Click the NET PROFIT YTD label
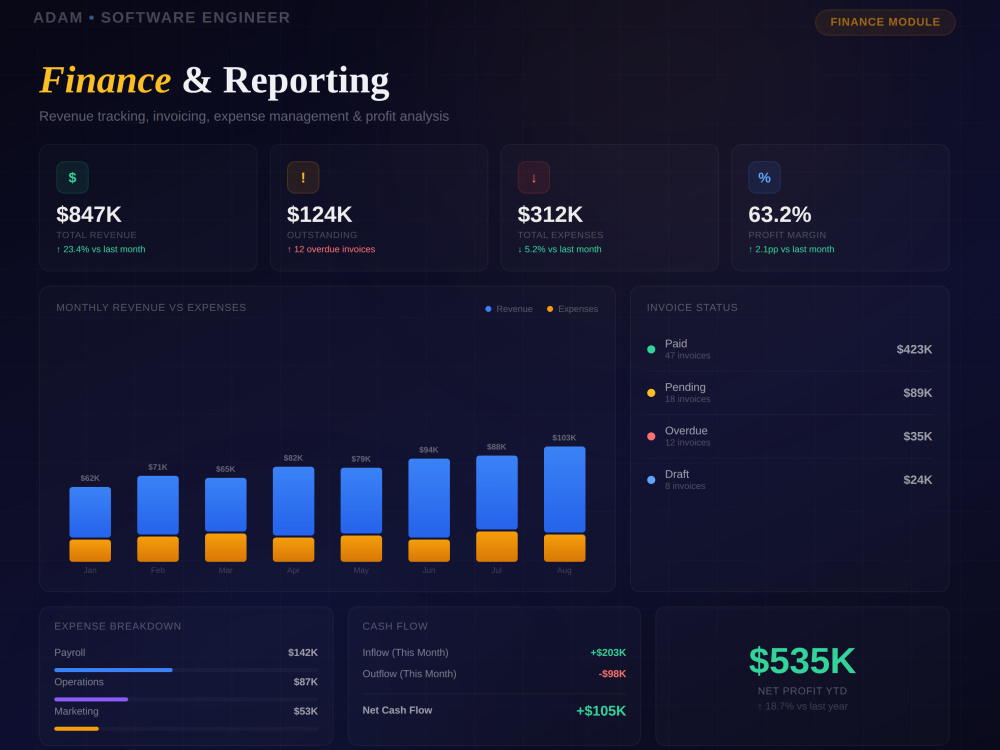 click(x=802, y=691)
